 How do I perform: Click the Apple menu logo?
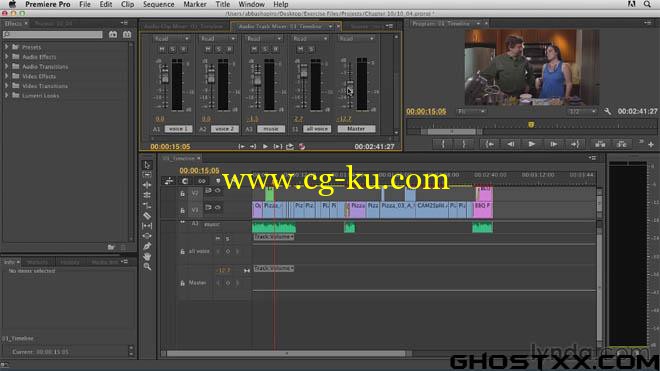pyautogui.click(x=12, y=4)
